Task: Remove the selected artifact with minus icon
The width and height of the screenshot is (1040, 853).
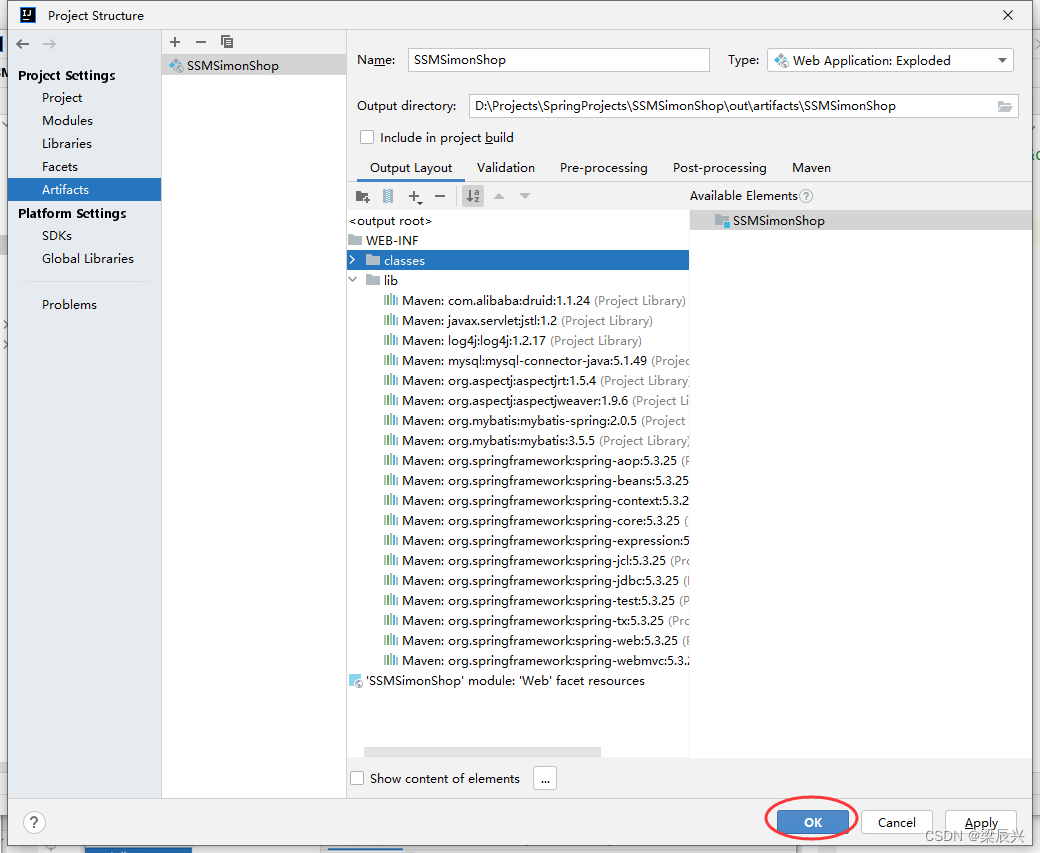Action: tap(201, 42)
